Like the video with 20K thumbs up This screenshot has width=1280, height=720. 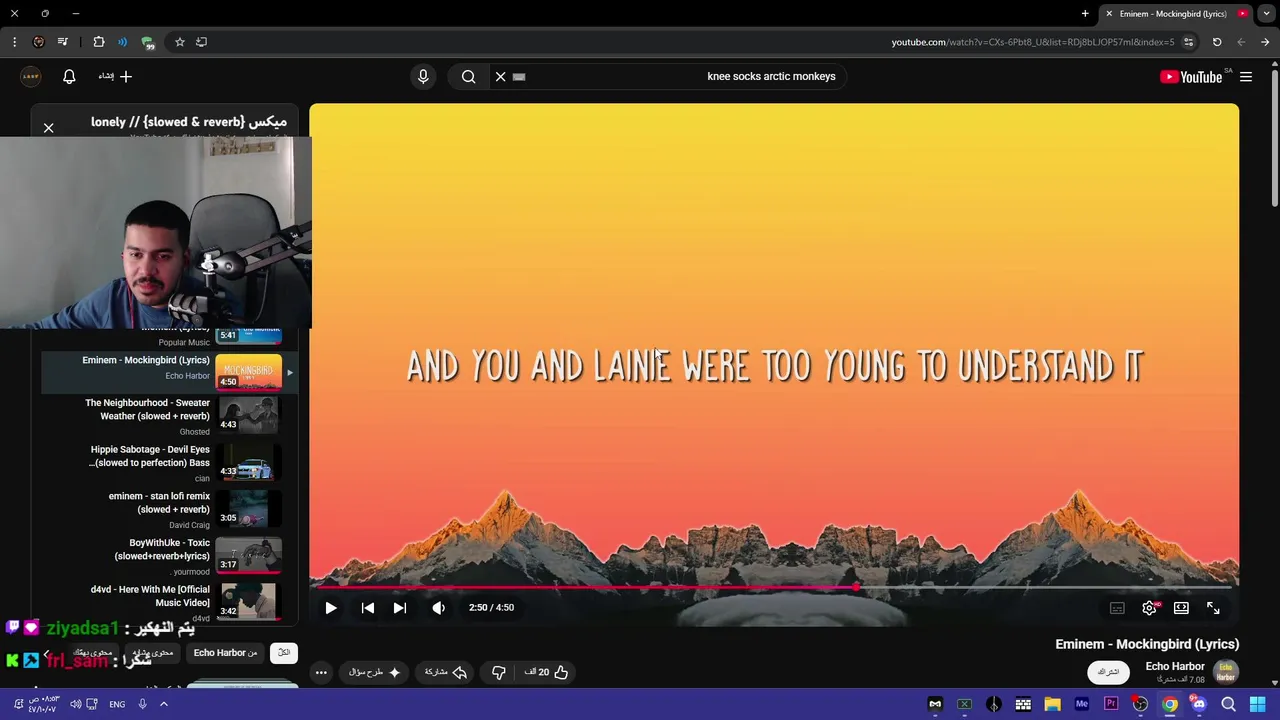(x=546, y=672)
